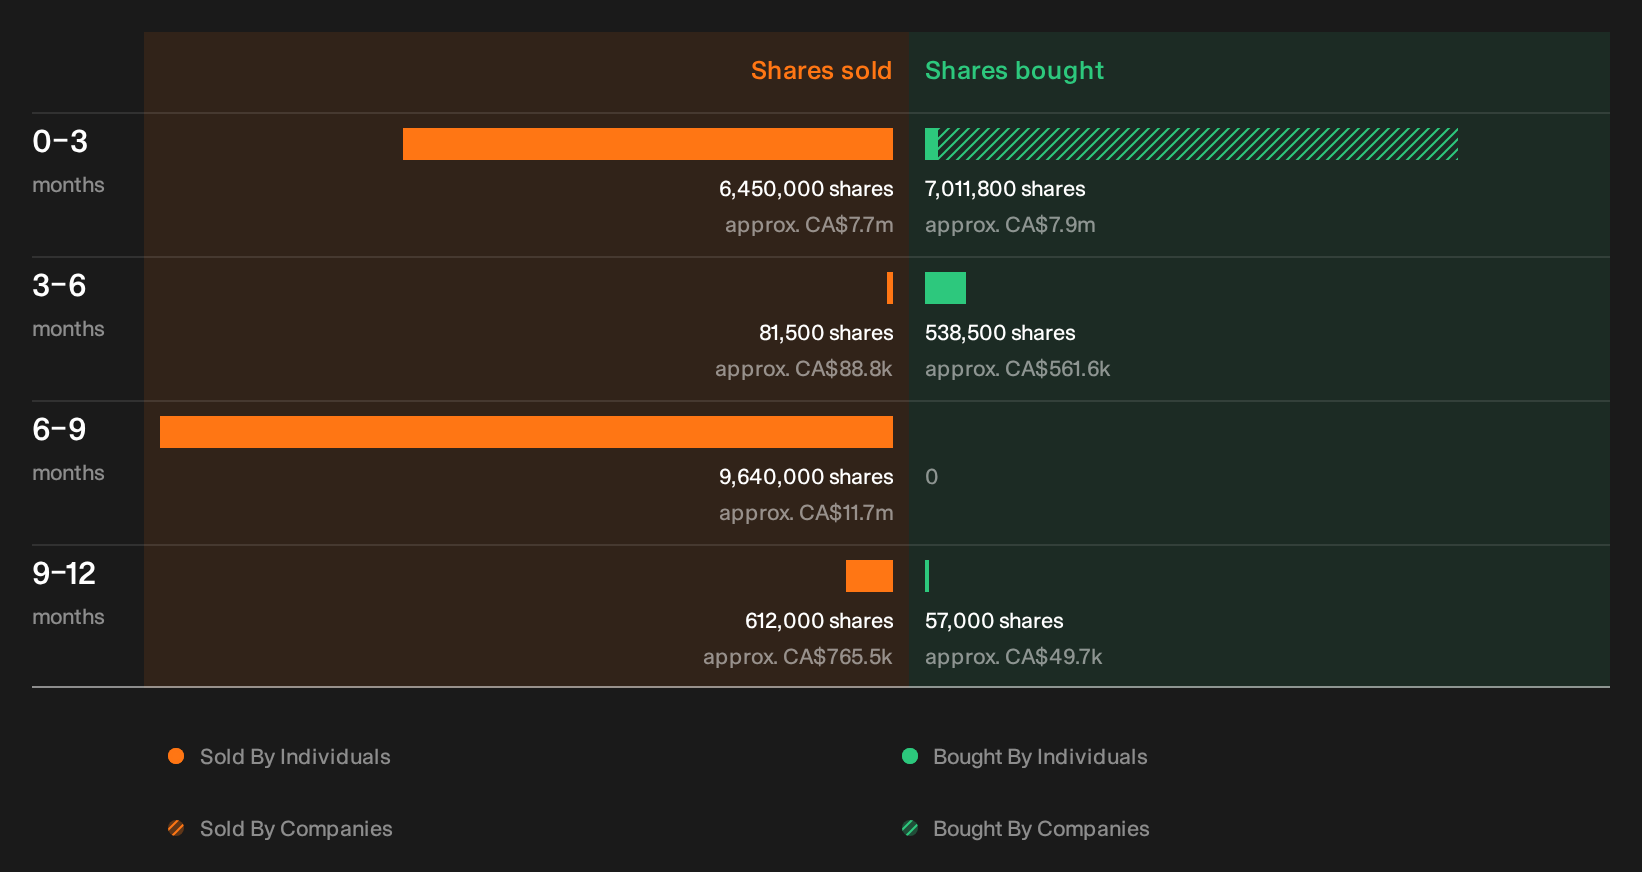Select the 0-3 months orange sold bar
Screen dimensions: 1642x872
pos(648,144)
